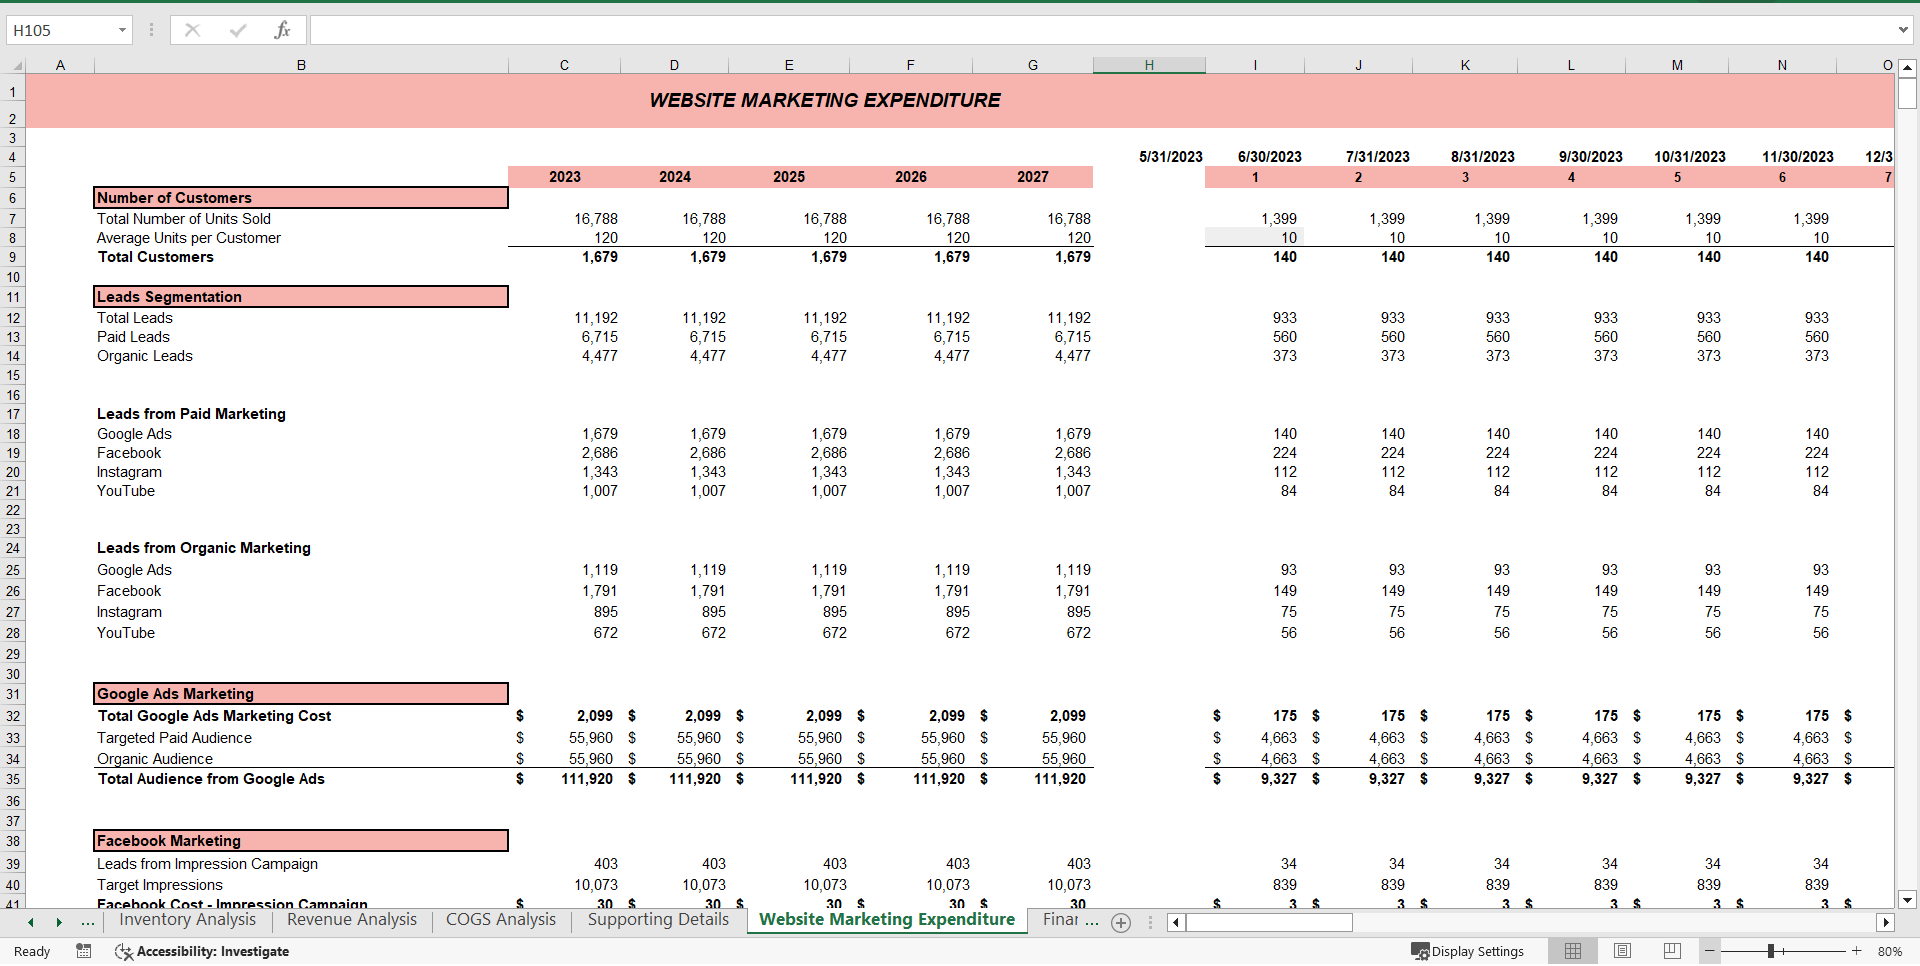This screenshot has height=966, width=1920.
Task: Click the Insert Function (fx) icon
Action: (283, 29)
